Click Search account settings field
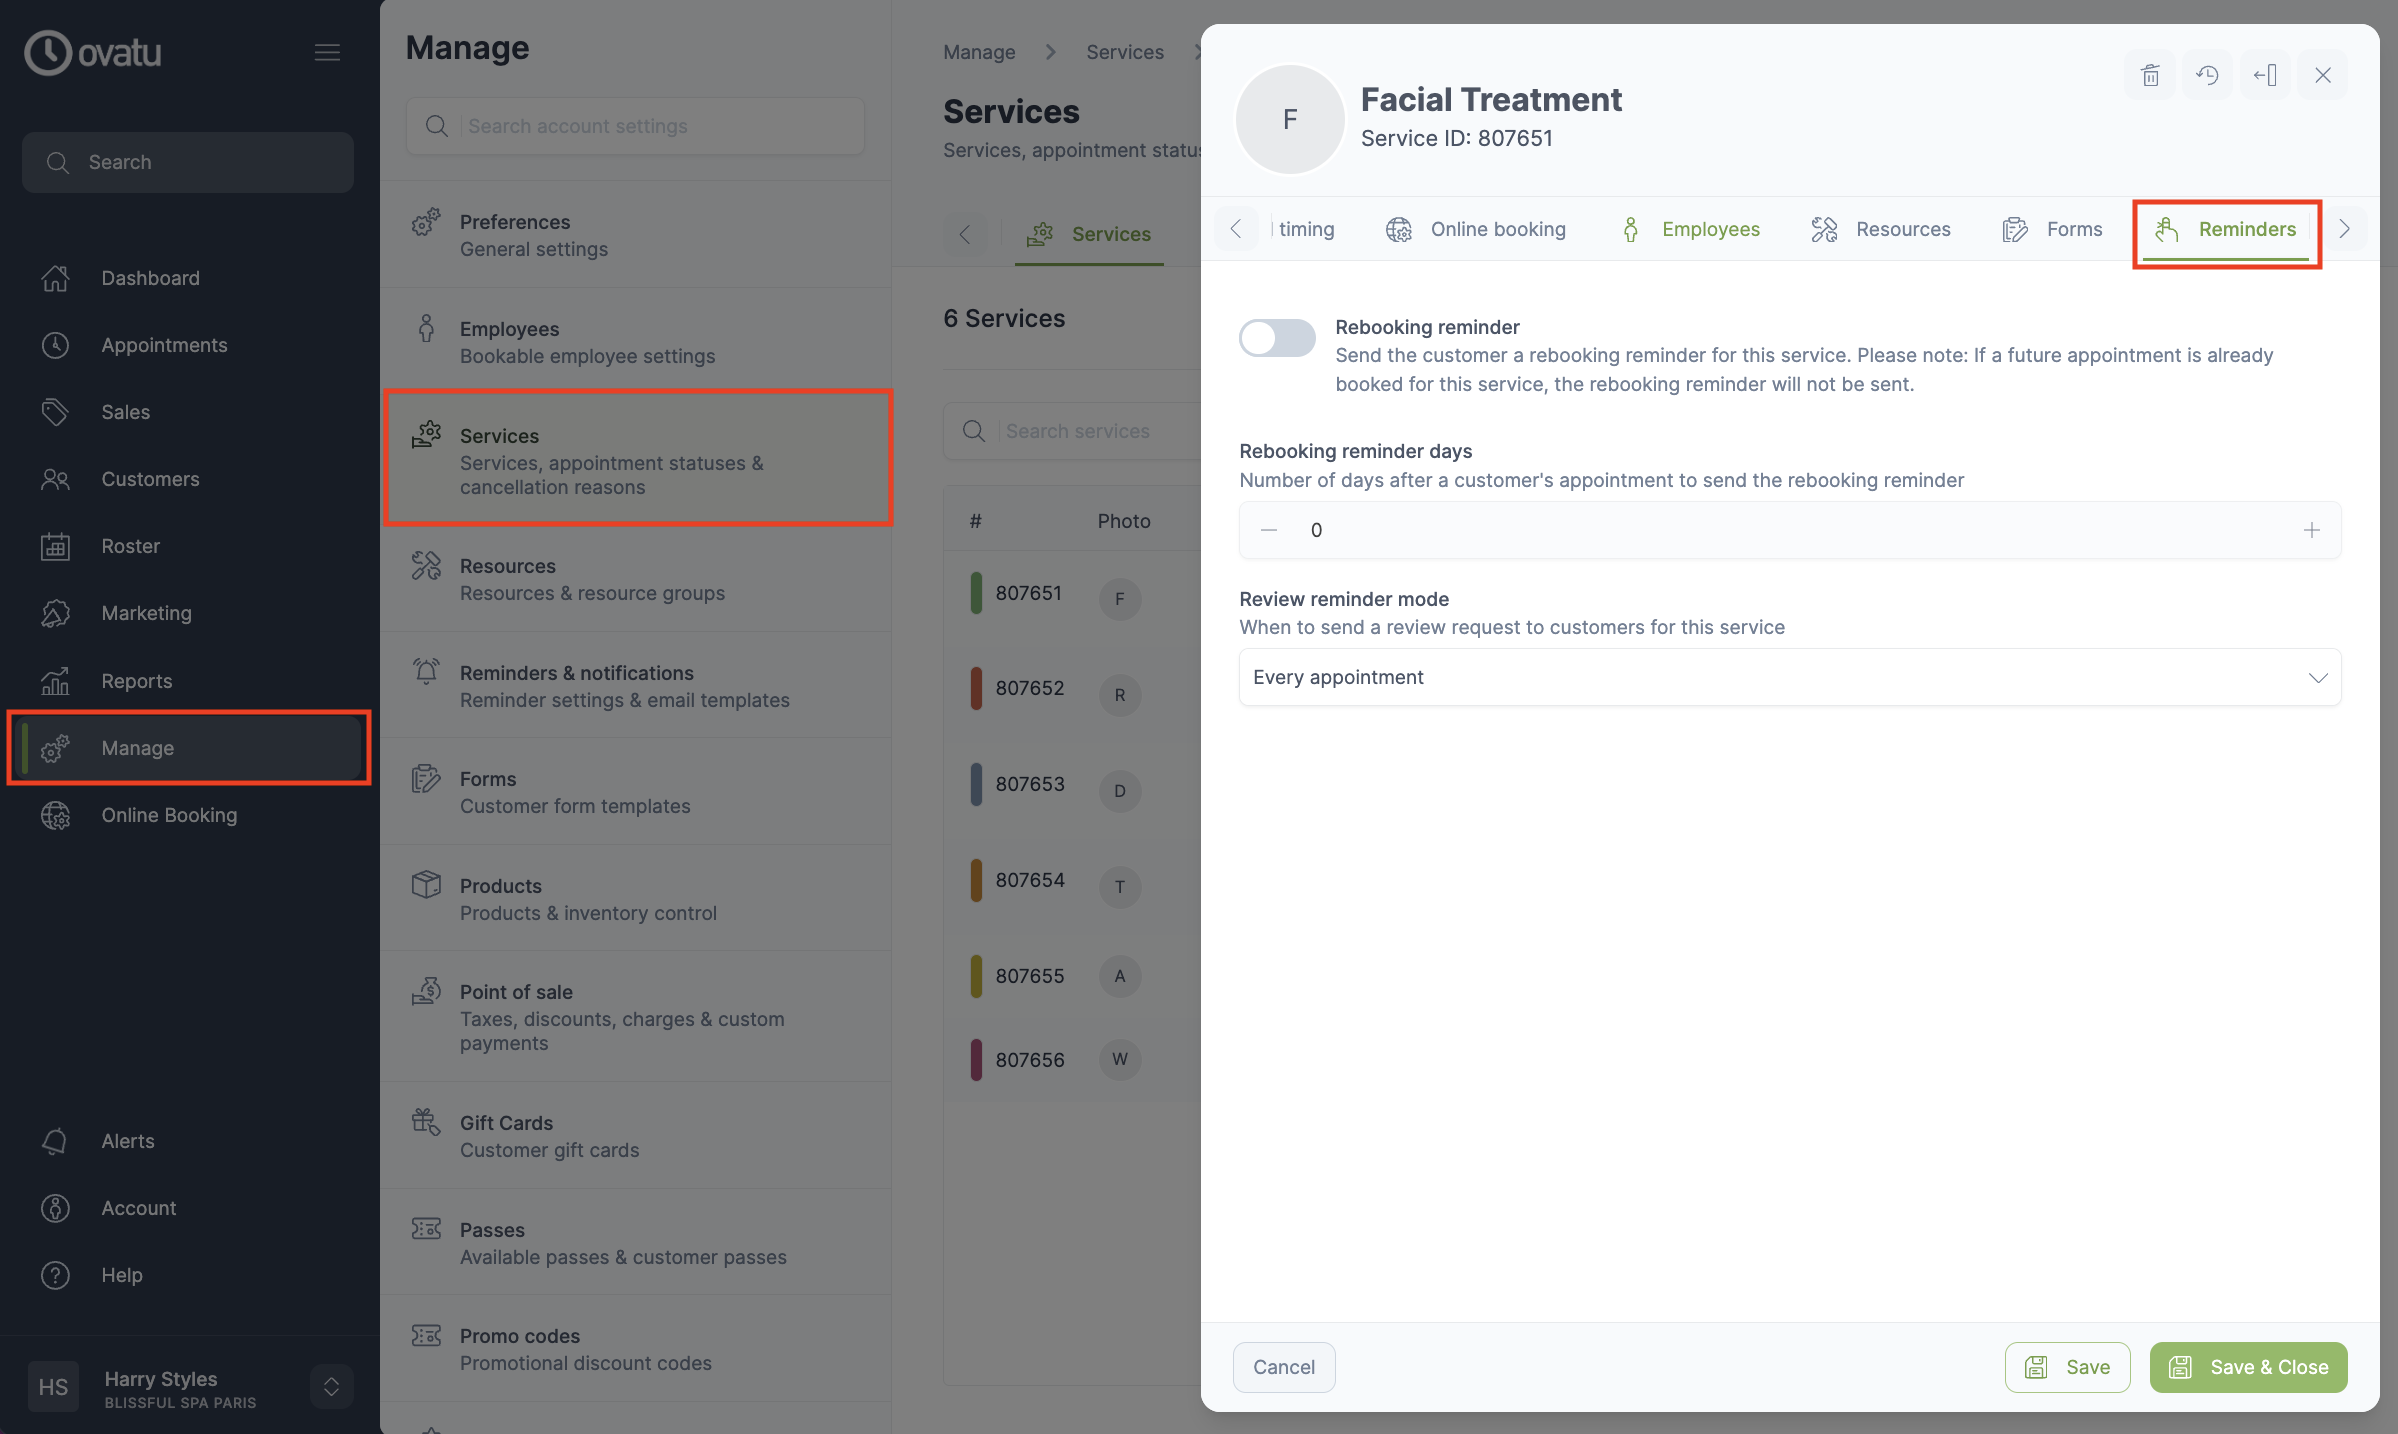 (636, 126)
